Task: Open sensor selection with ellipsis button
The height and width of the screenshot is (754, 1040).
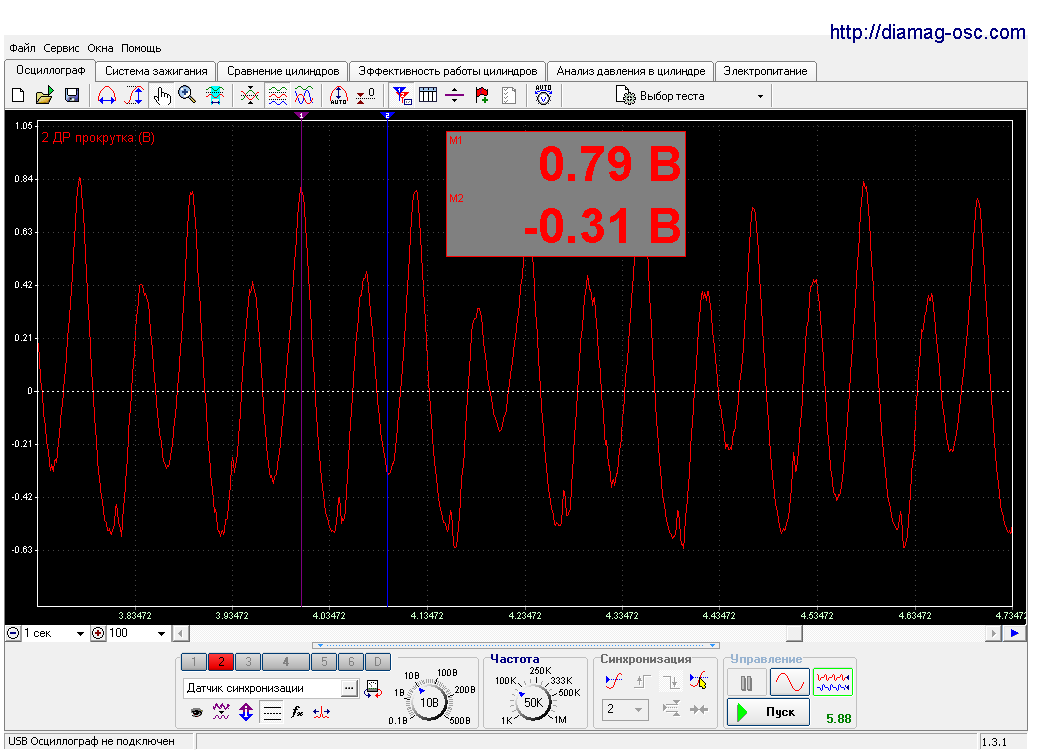Action: click(349, 688)
